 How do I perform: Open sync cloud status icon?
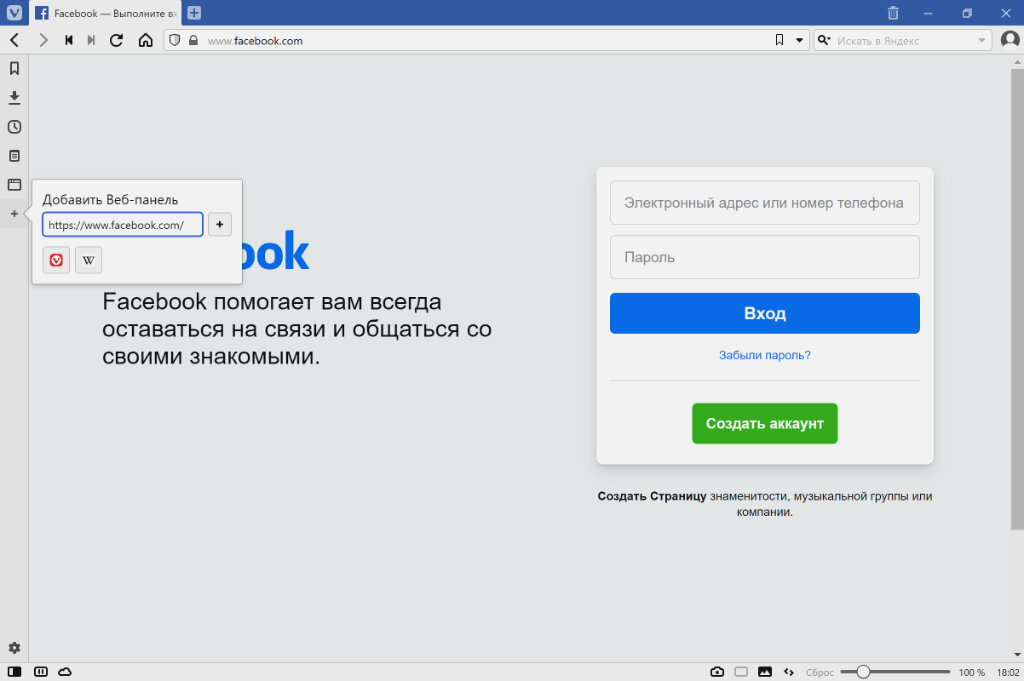point(65,672)
